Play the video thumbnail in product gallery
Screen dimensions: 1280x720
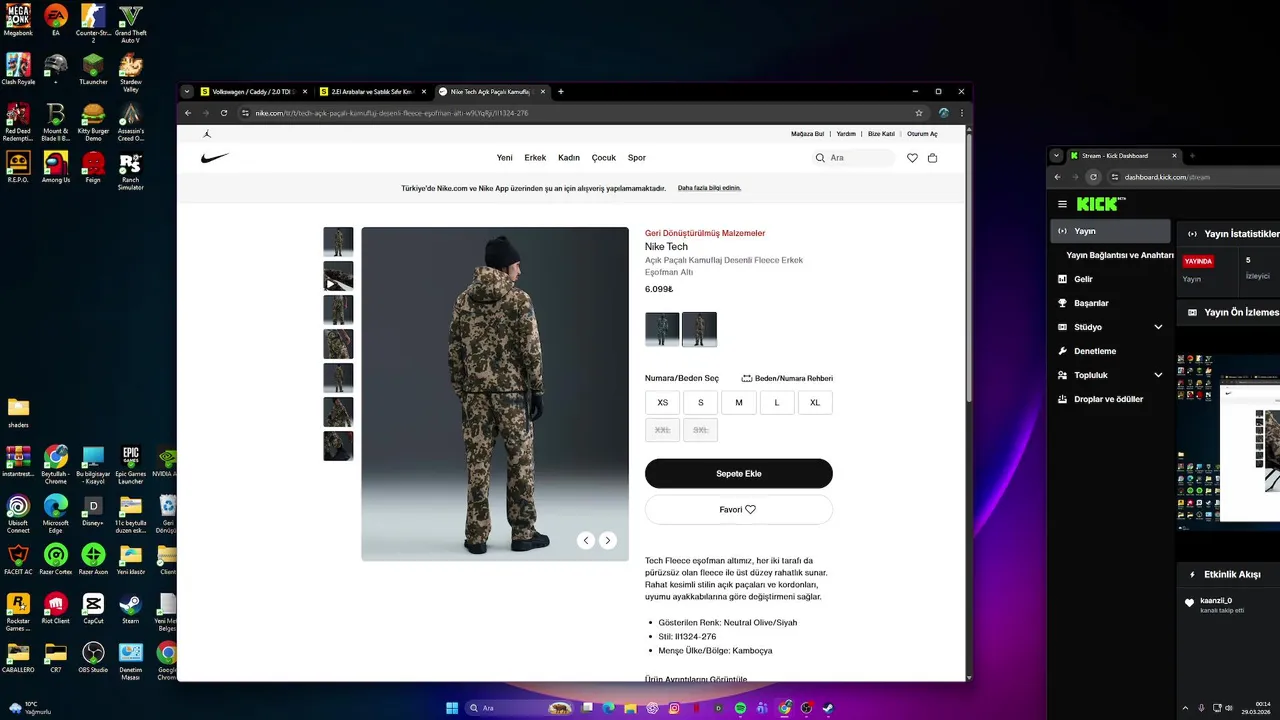pyautogui.click(x=338, y=276)
